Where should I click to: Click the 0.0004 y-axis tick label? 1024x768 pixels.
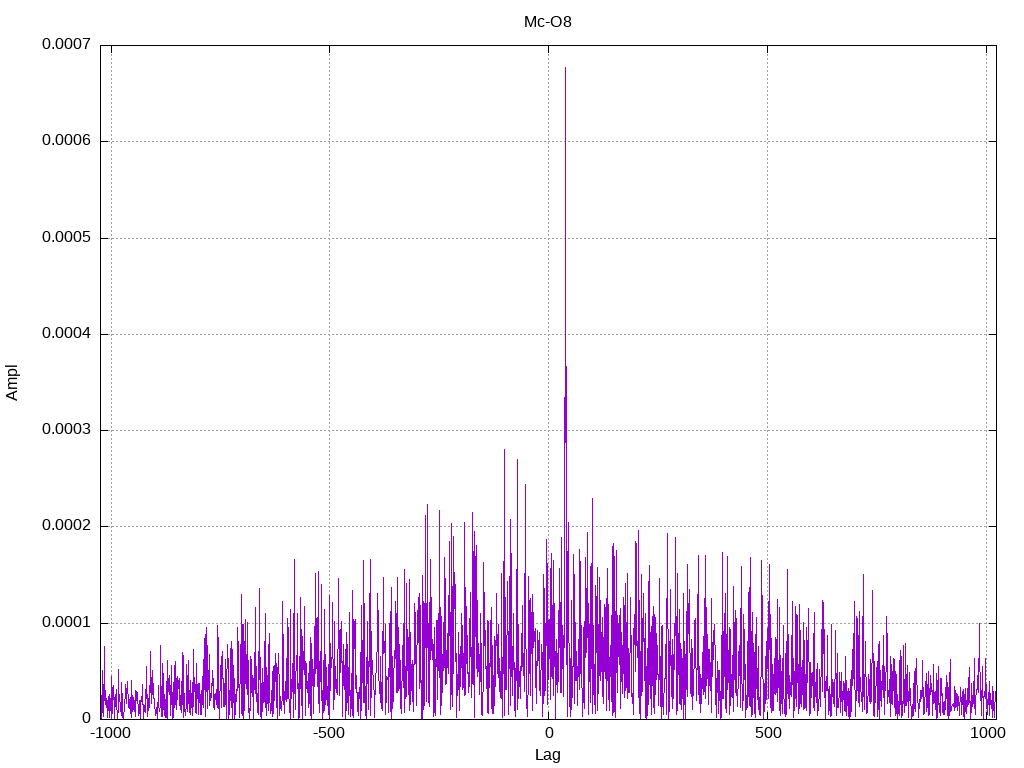[x=67, y=333]
